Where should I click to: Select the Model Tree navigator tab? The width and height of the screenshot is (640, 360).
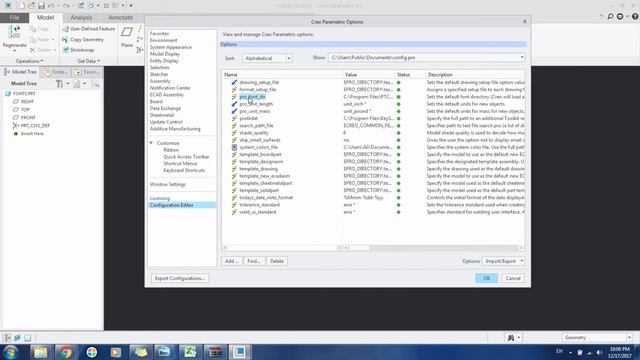(20, 72)
